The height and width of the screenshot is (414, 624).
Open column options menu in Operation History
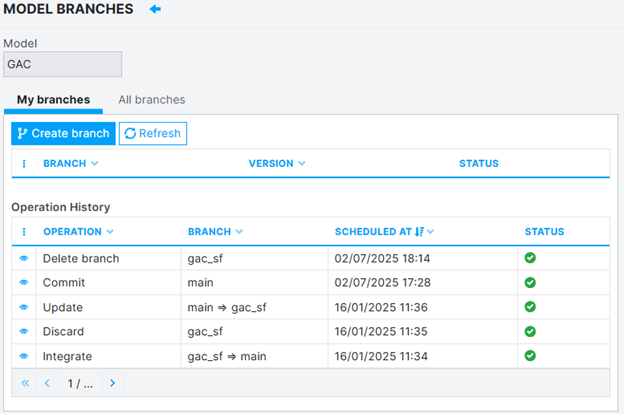point(24,232)
